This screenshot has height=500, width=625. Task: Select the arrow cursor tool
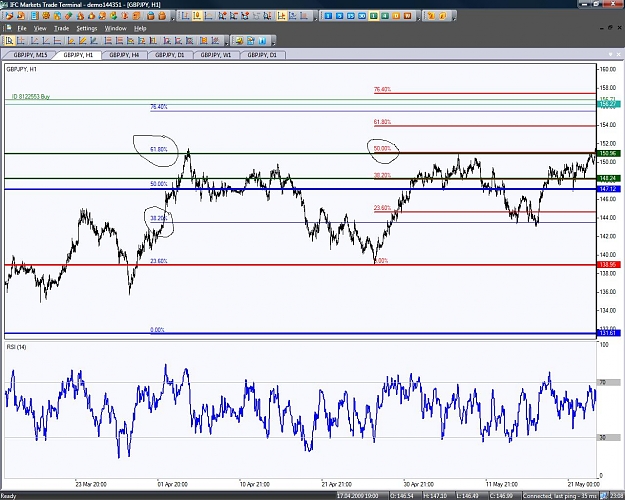click(9, 40)
